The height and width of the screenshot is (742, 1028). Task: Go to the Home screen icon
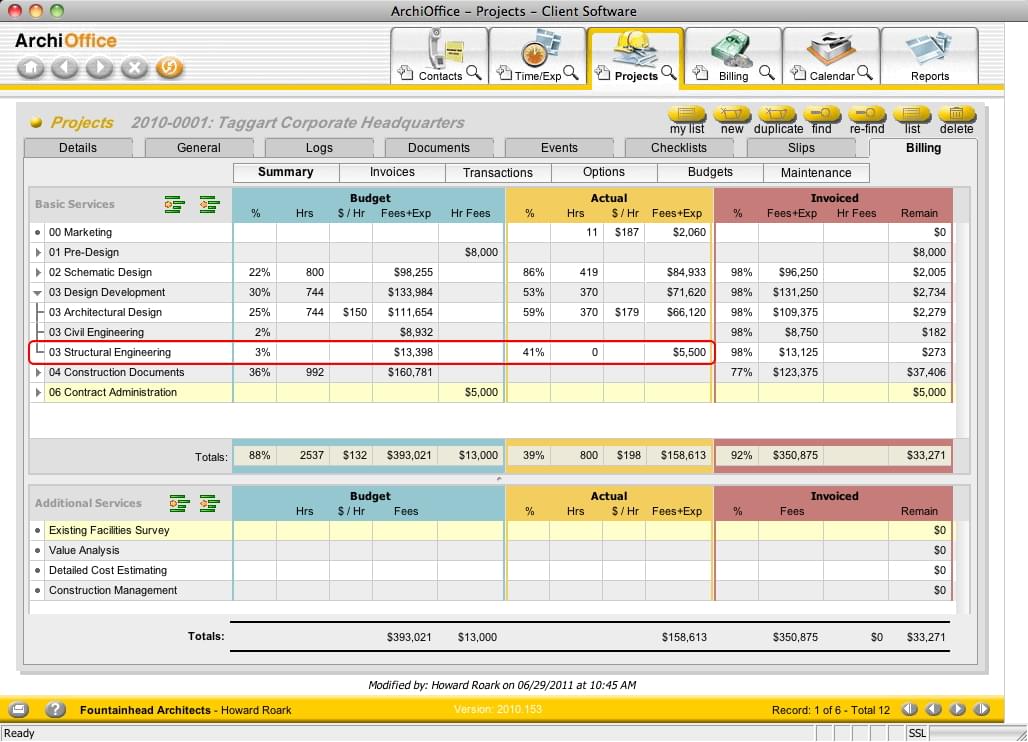30,68
